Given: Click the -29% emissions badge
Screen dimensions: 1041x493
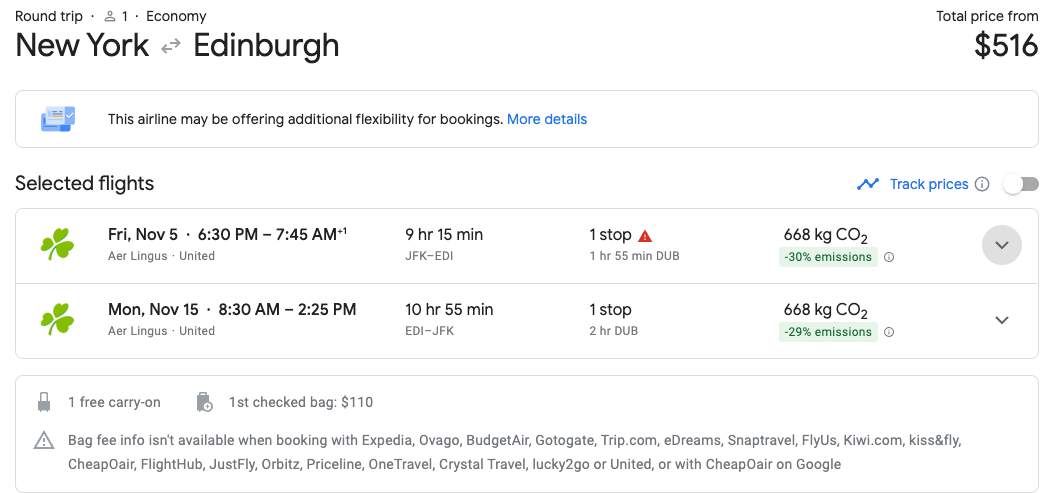Looking at the screenshot, I should (x=829, y=332).
